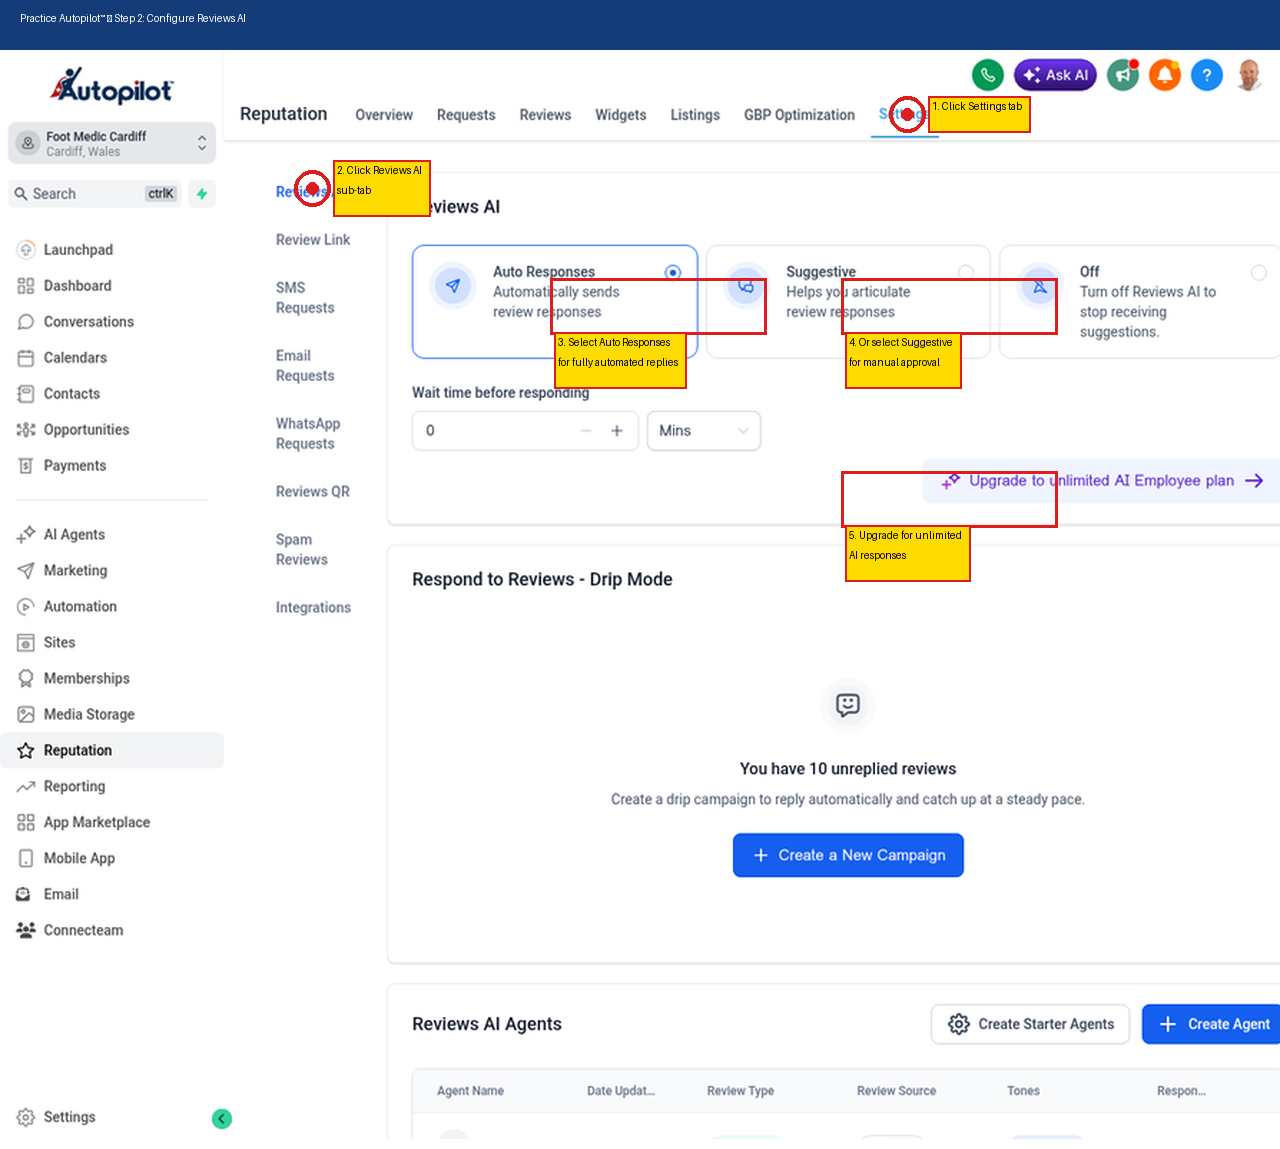1280x1149 pixels.
Task: Click Upgrade to unlimited AI Employee plan
Action: coord(1102,481)
